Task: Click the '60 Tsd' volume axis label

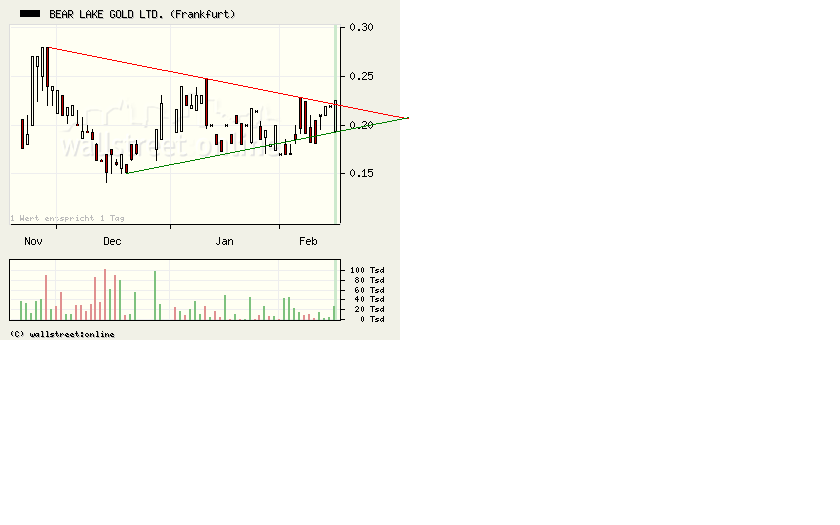Action: (x=369, y=290)
